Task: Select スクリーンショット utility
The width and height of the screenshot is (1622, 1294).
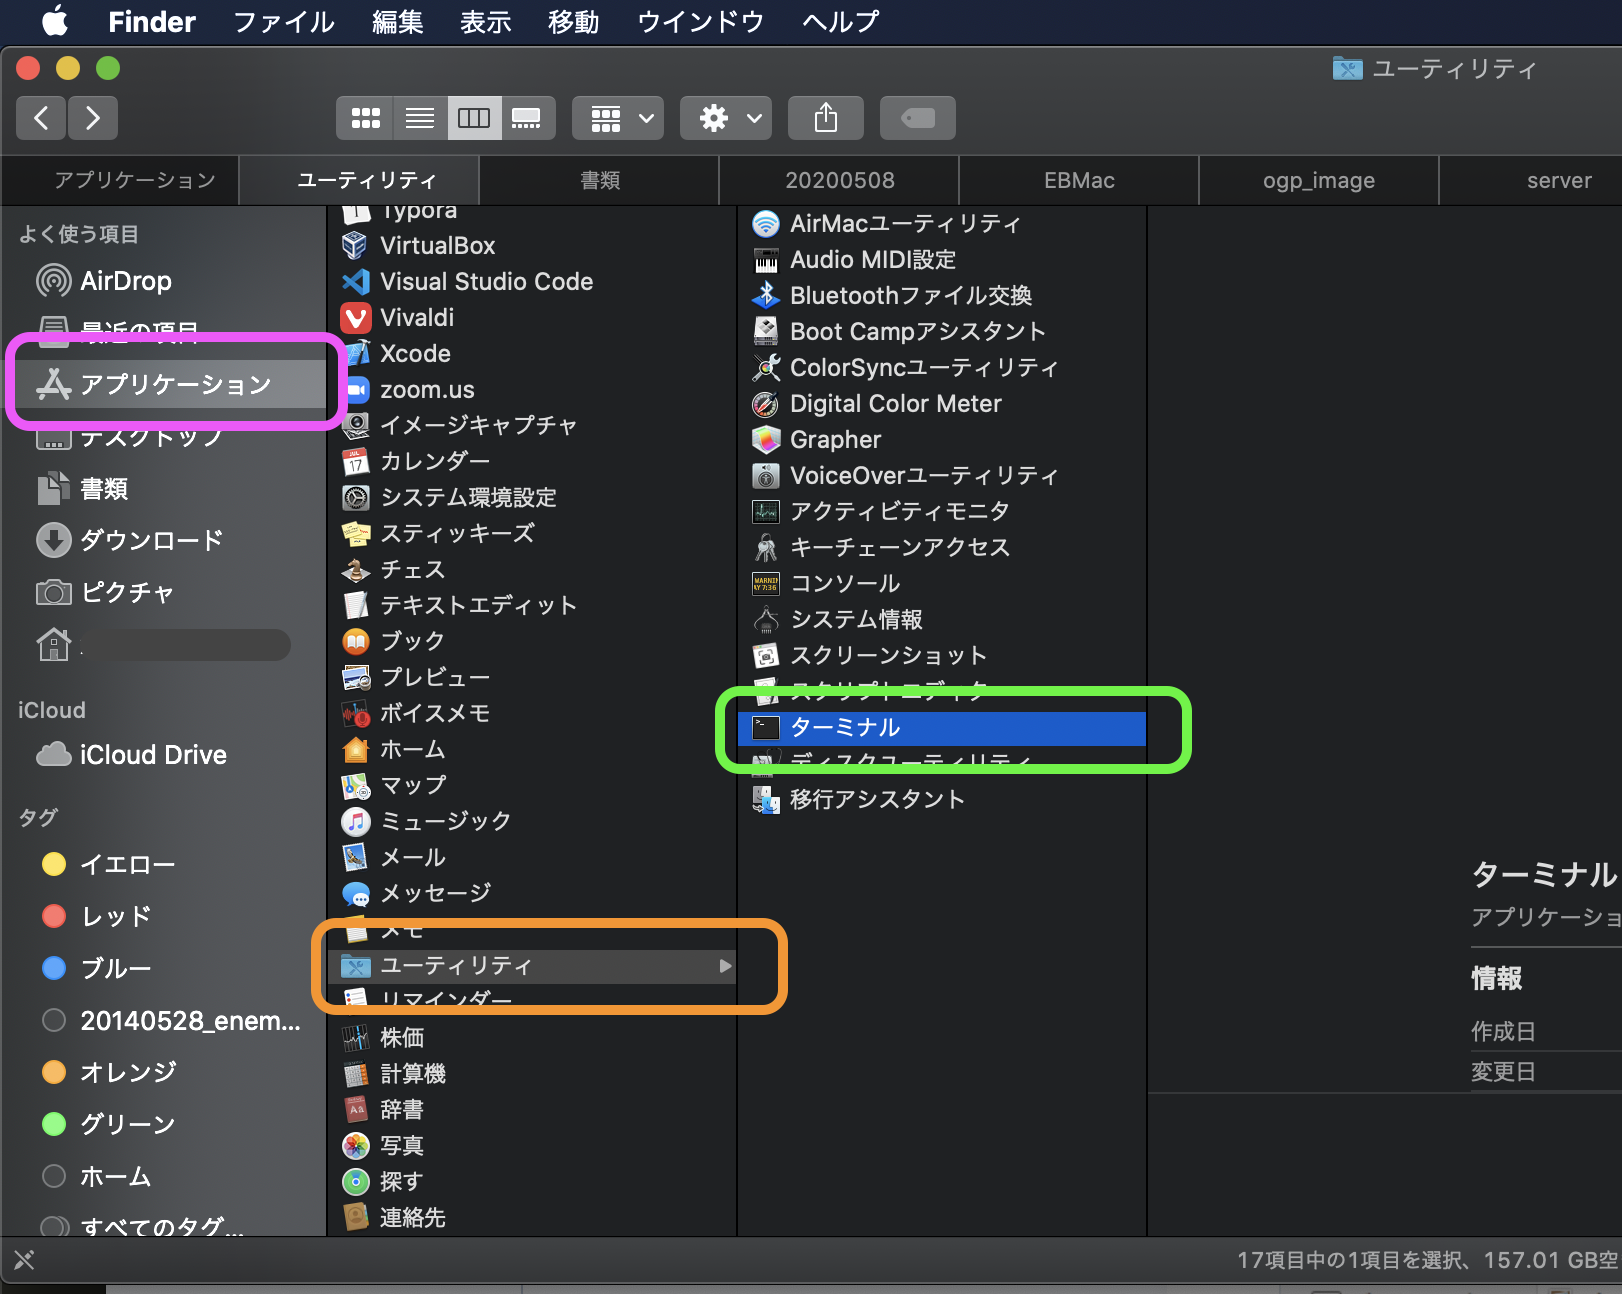Action: click(942, 656)
